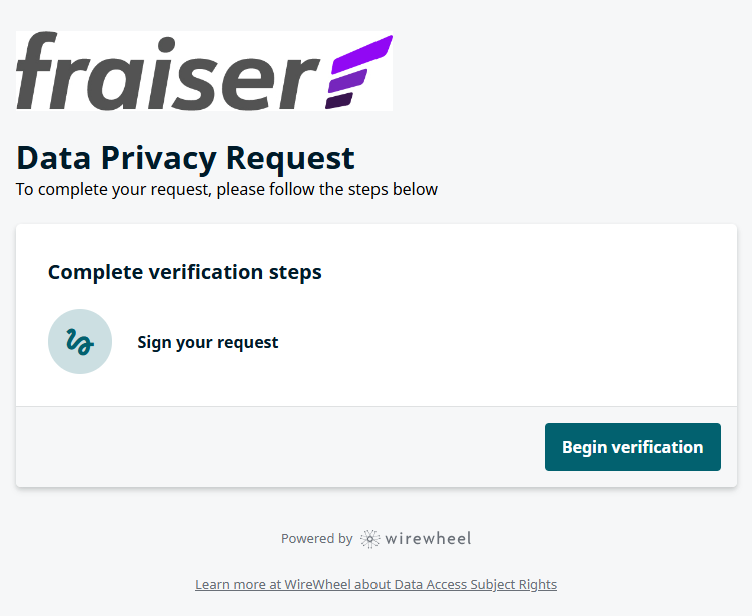Select the Data Privacy Request heading
The image size is (752, 616).
185,157
